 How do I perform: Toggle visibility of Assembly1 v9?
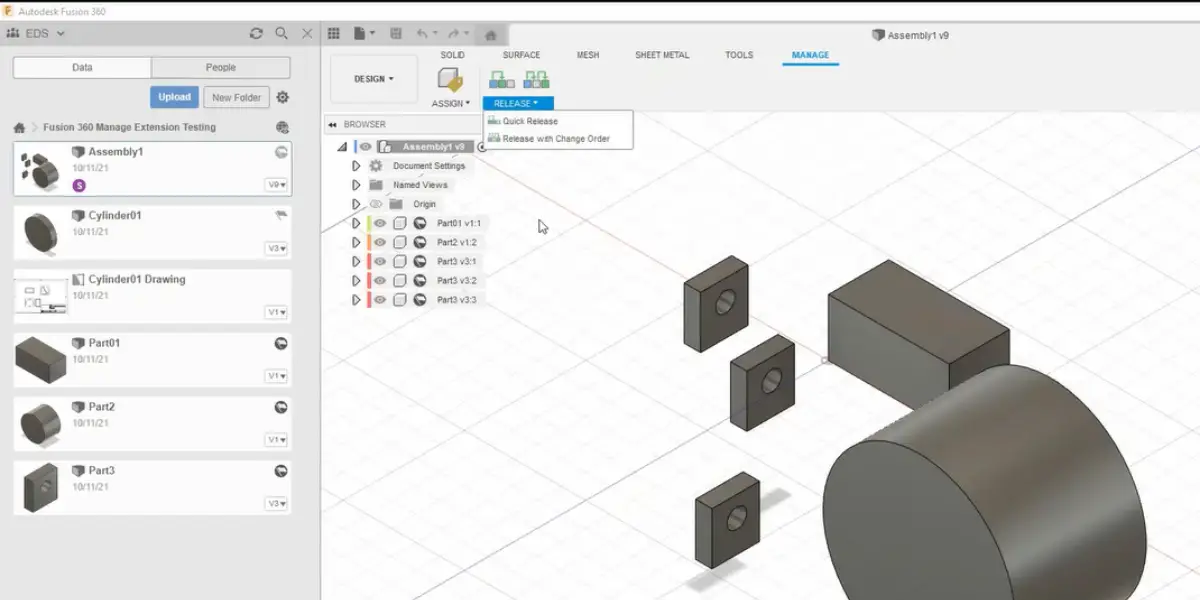point(366,147)
